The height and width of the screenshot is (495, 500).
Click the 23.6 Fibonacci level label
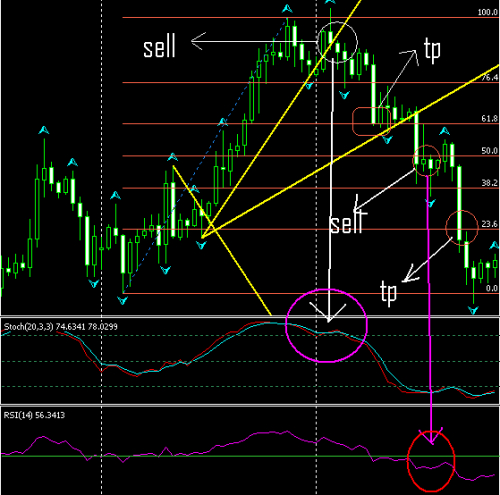(x=489, y=224)
